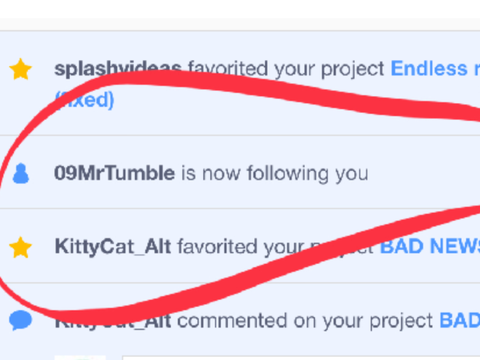Click "favorited your project" text in splashvideas row
The image size is (480, 360).
click(x=286, y=69)
